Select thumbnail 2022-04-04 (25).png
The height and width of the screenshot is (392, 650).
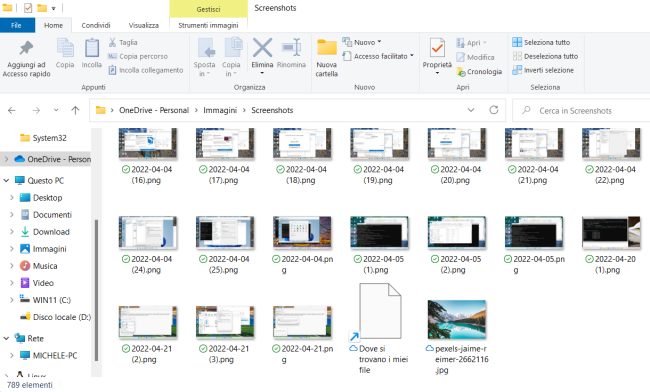225,232
